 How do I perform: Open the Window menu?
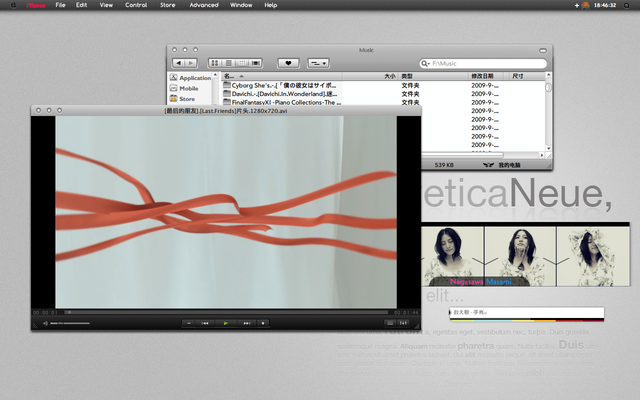click(x=241, y=5)
